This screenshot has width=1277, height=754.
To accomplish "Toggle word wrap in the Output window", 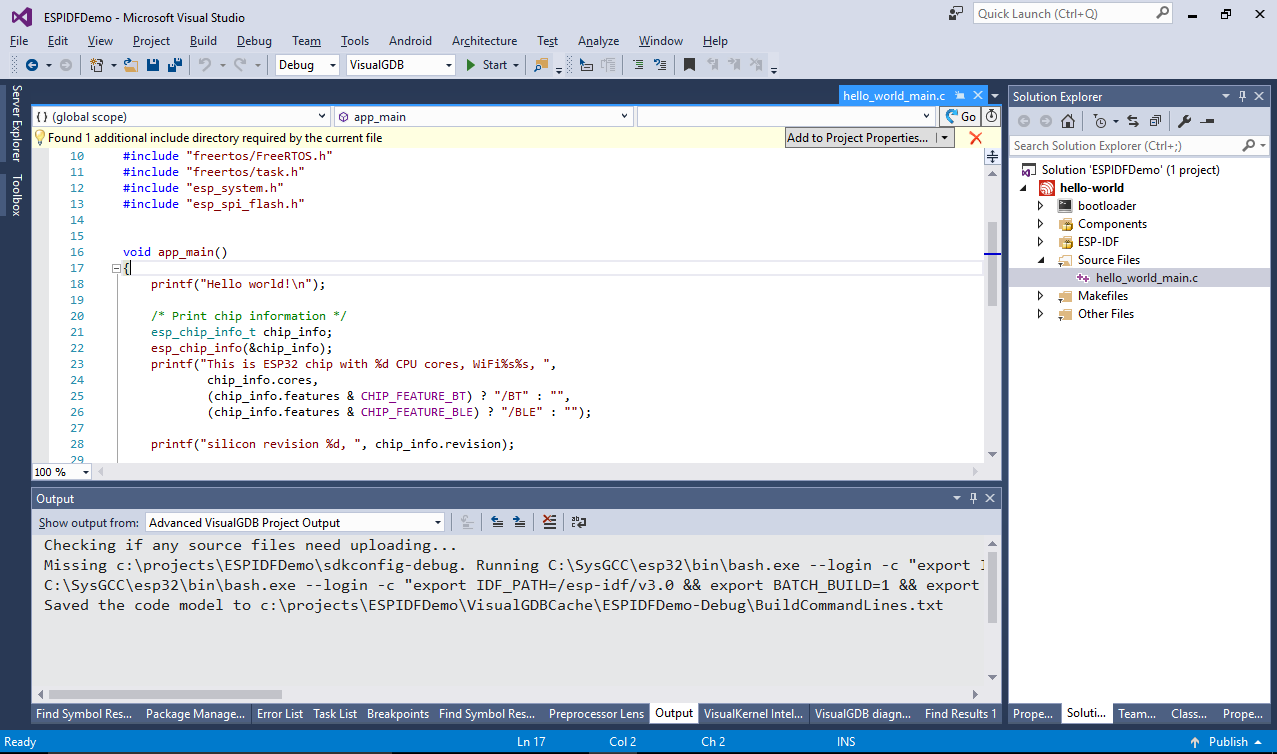I will [579, 521].
